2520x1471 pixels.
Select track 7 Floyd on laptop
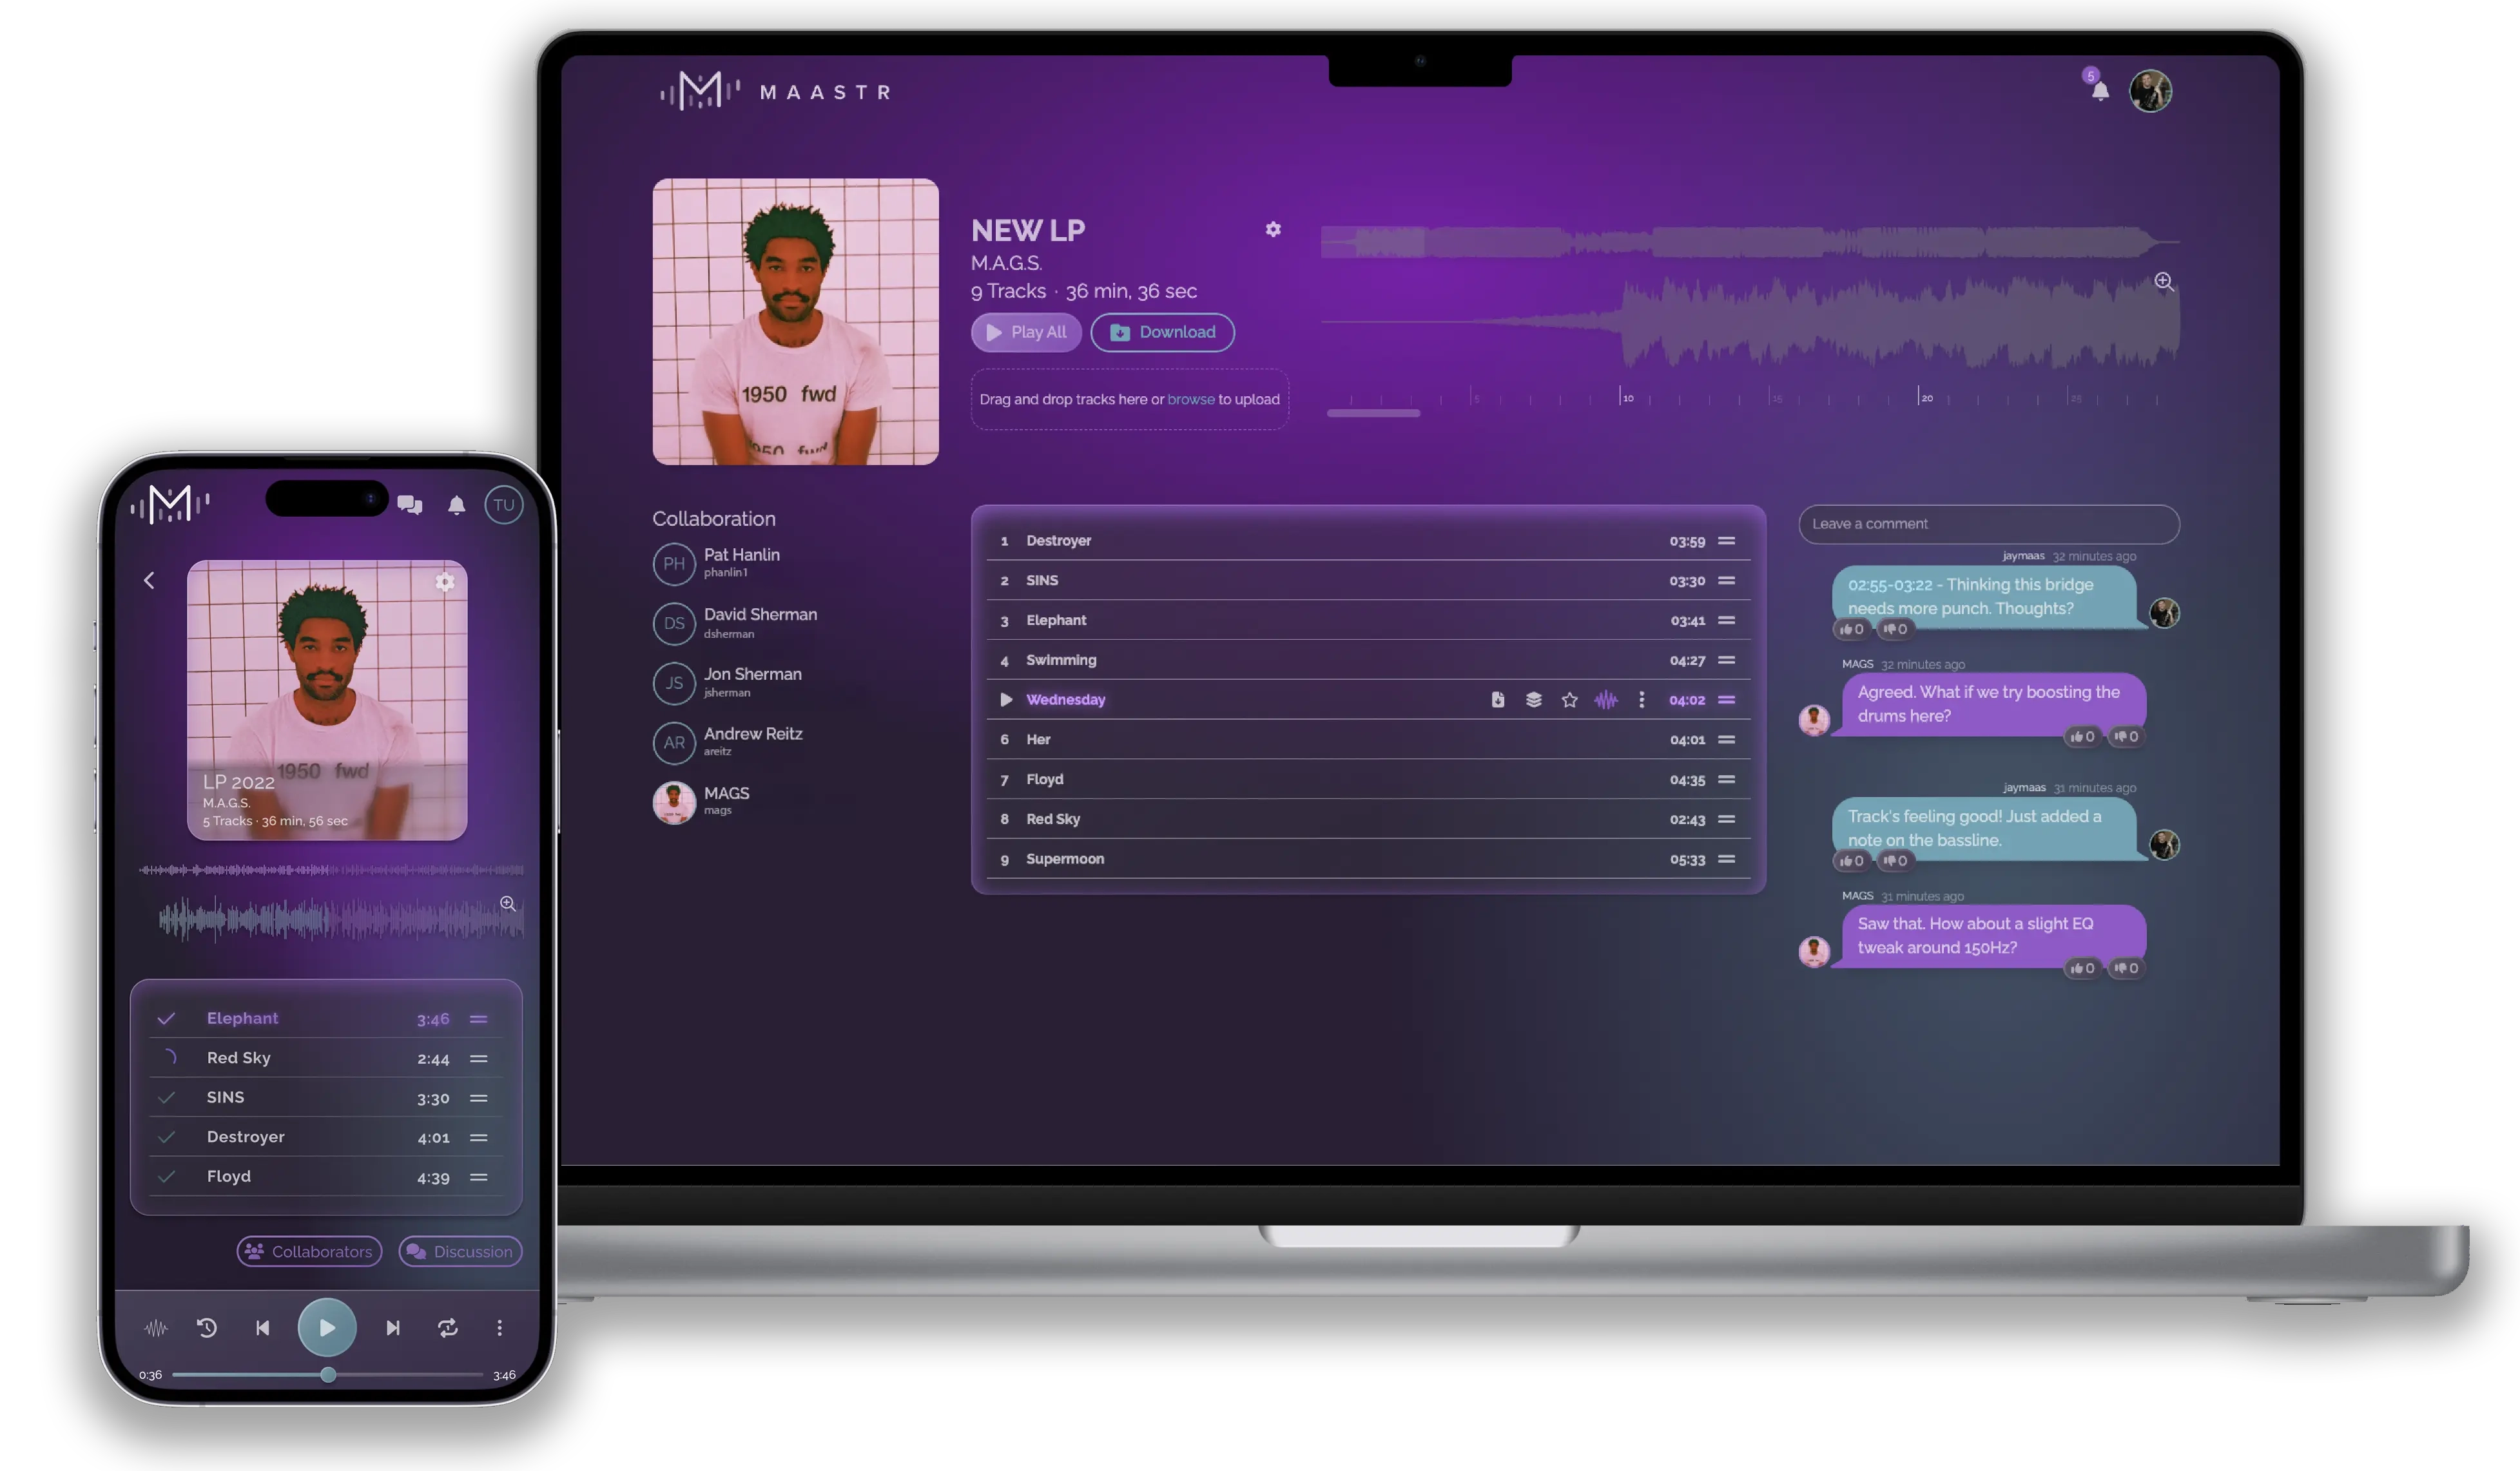pos(1367,779)
